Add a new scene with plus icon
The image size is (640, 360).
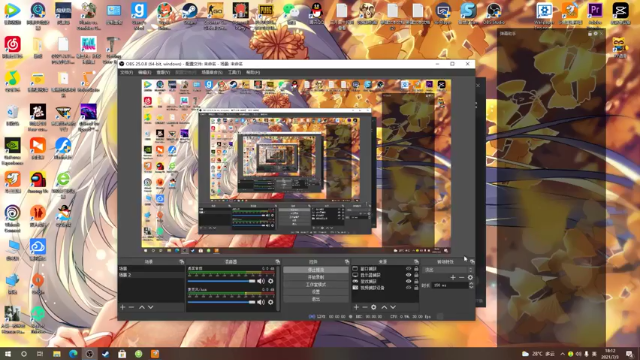click(122, 307)
